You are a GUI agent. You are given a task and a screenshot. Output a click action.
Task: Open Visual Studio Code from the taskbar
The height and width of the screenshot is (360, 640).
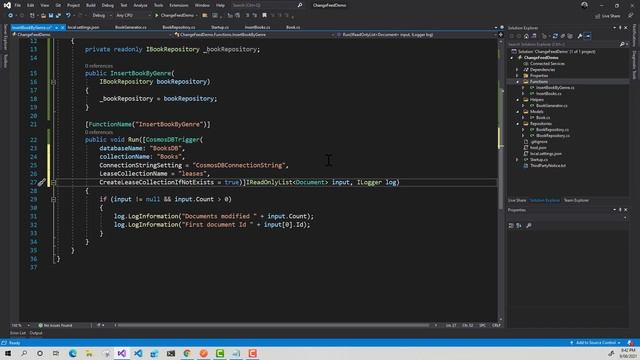pyautogui.click(x=138, y=353)
